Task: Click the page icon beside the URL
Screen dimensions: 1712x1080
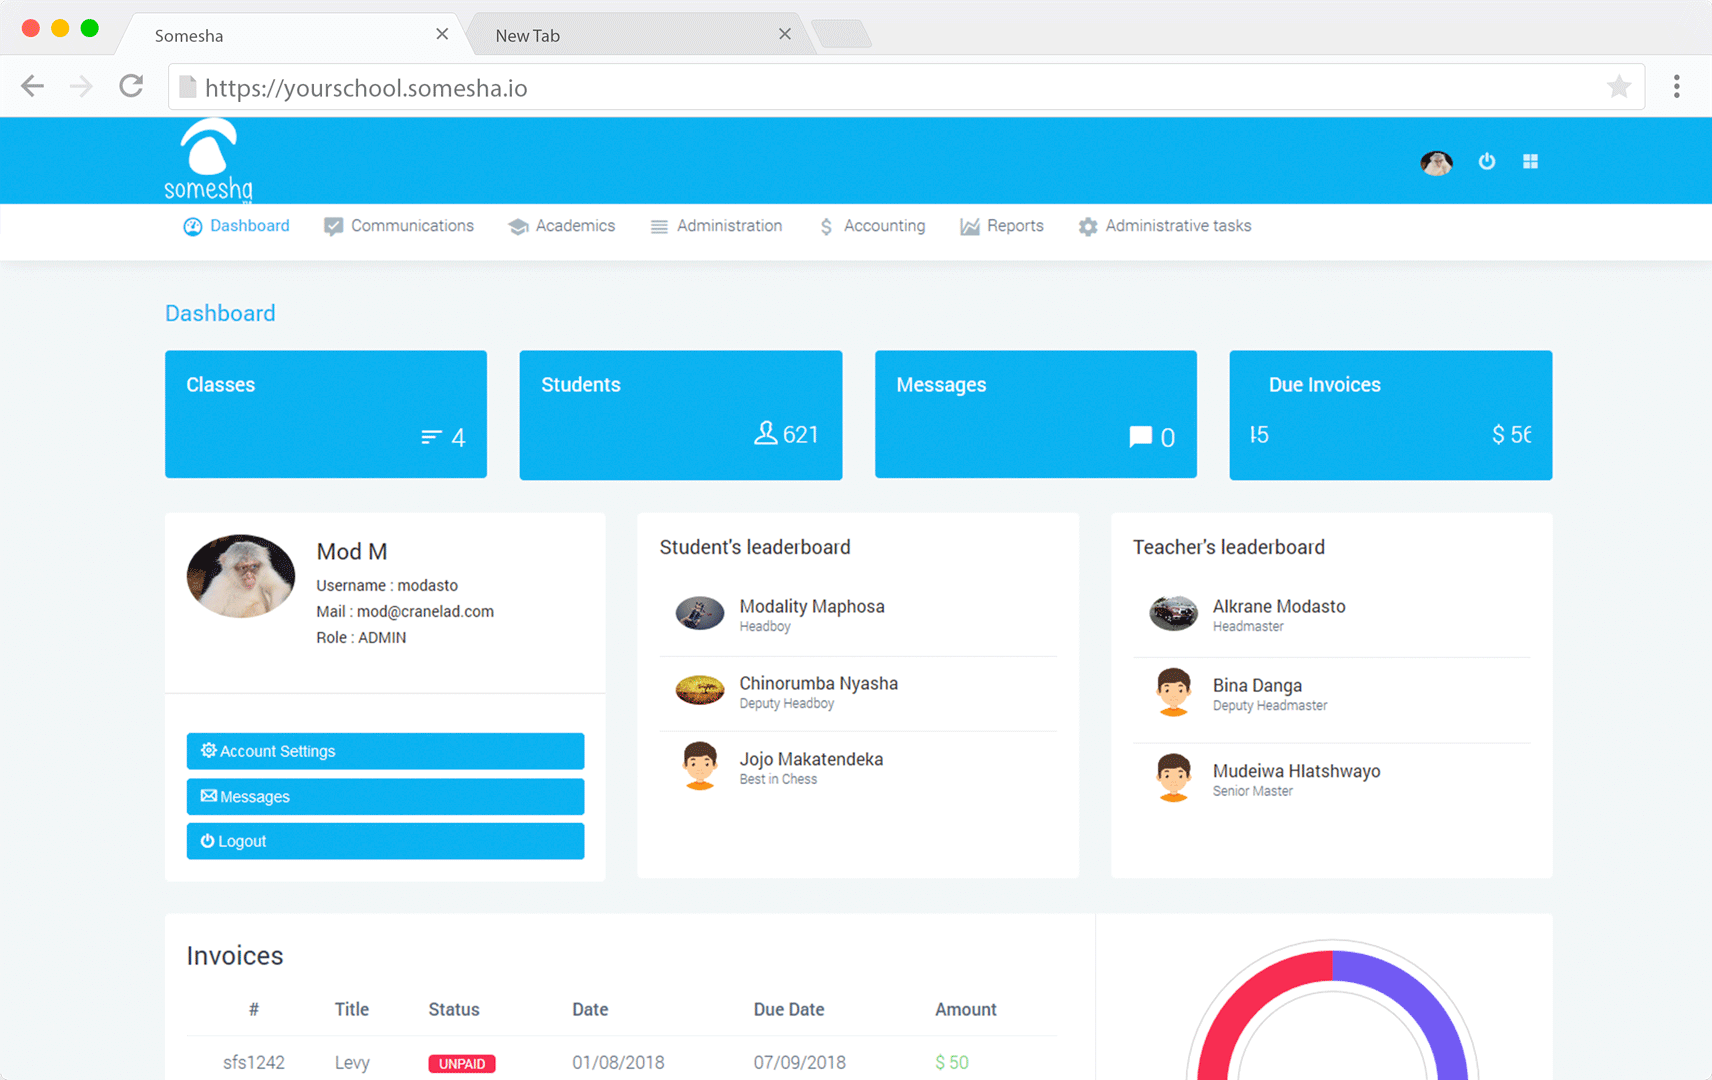Action: pyautogui.click(x=187, y=87)
